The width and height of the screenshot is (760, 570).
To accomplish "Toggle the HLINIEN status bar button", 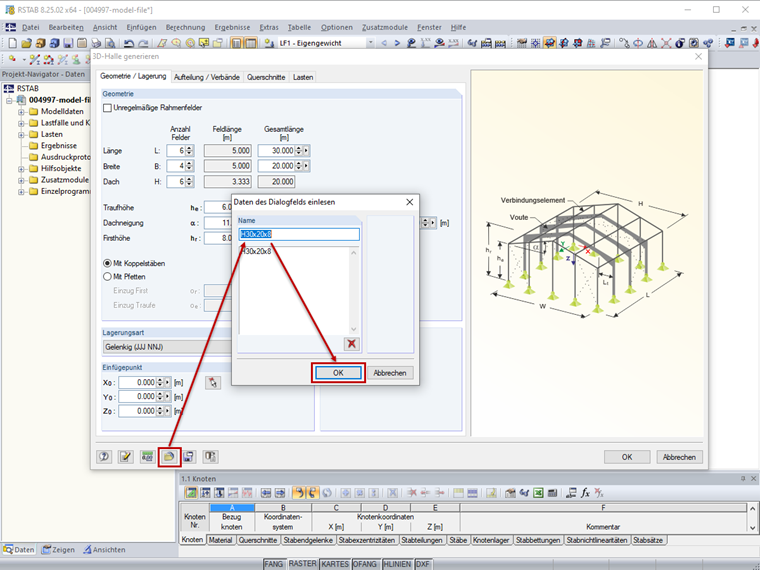I will [x=397, y=564].
